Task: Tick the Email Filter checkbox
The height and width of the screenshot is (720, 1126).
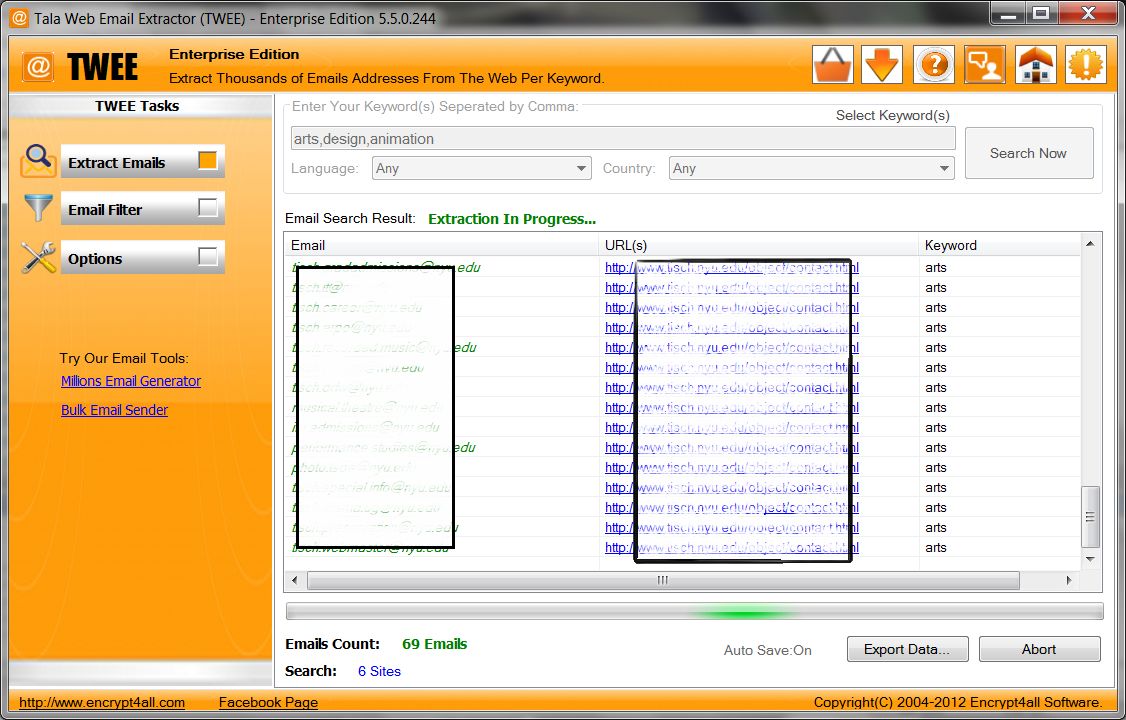Action: (x=208, y=208)
